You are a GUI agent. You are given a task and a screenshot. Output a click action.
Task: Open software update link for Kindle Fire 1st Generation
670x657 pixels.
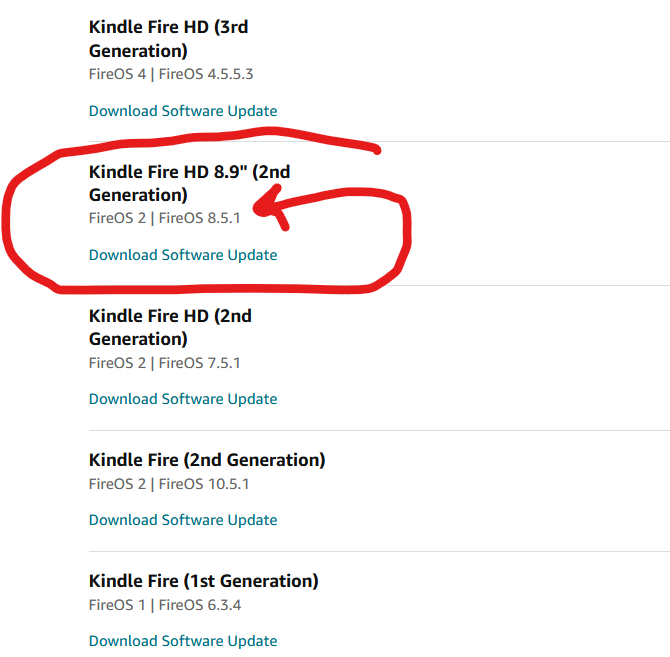coord(183,641)
